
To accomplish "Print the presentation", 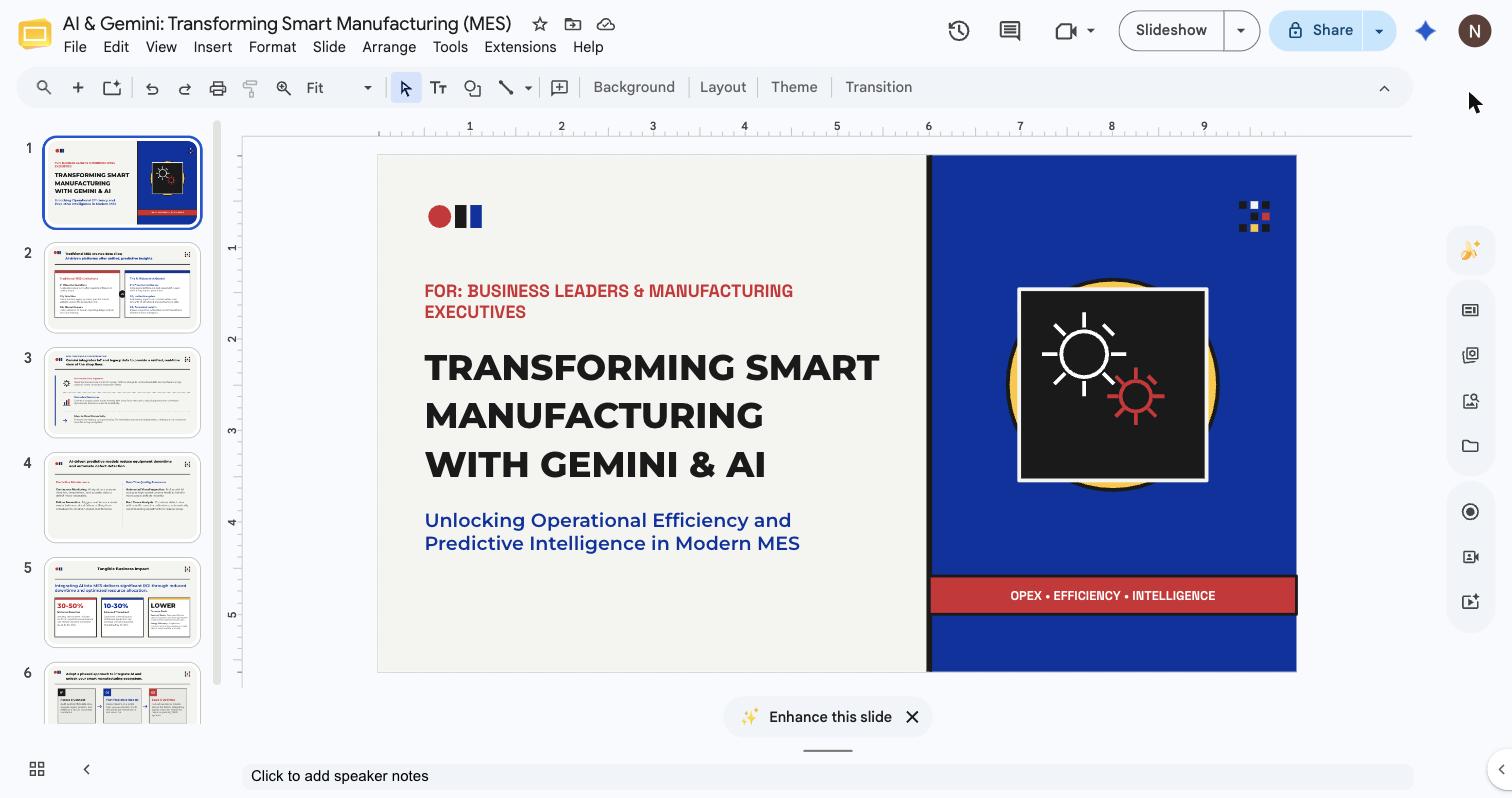I will 218,88.
